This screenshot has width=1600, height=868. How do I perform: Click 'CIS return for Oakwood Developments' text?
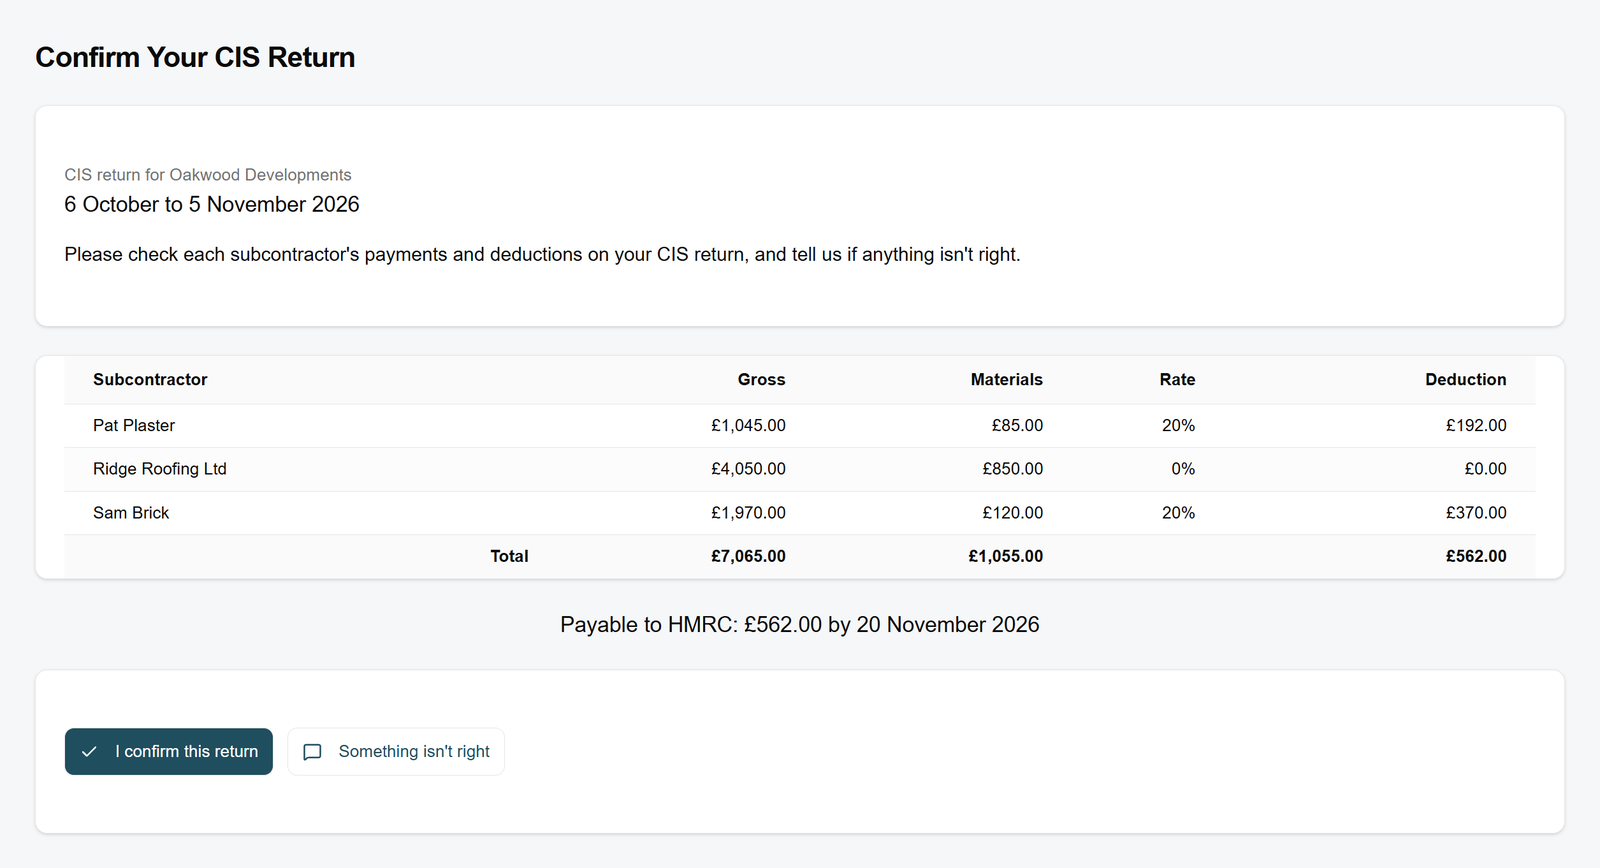click(208, 175)
